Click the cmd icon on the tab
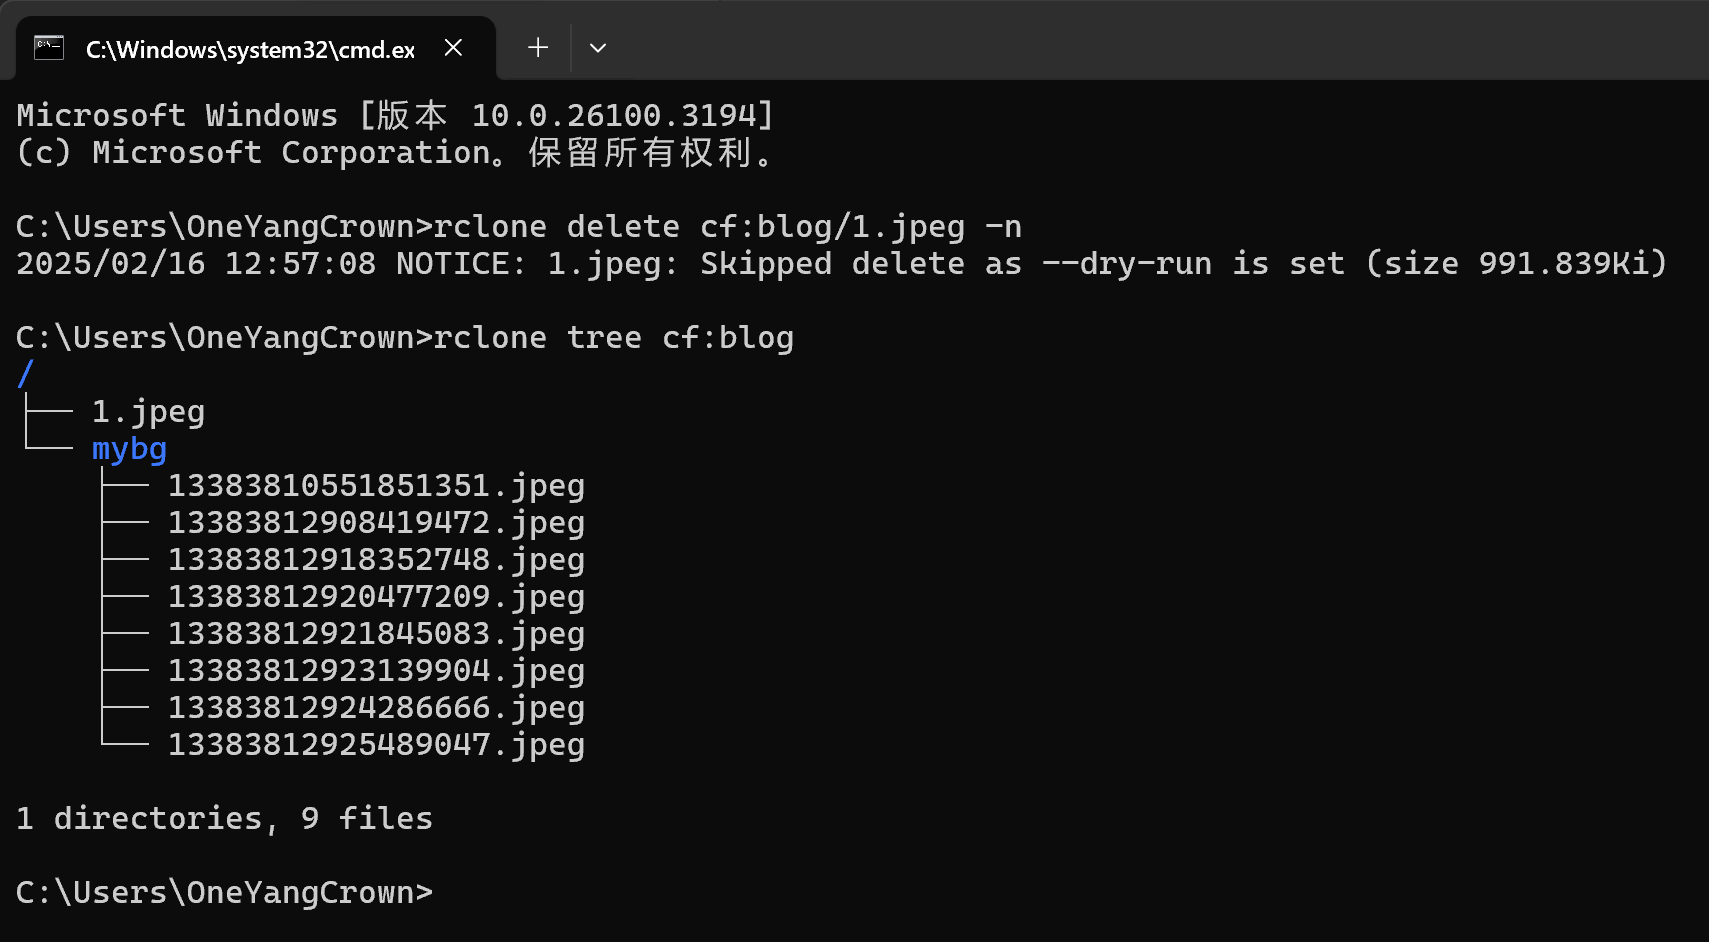Screen dimensions: 1709x942 (x=49, y=48)
